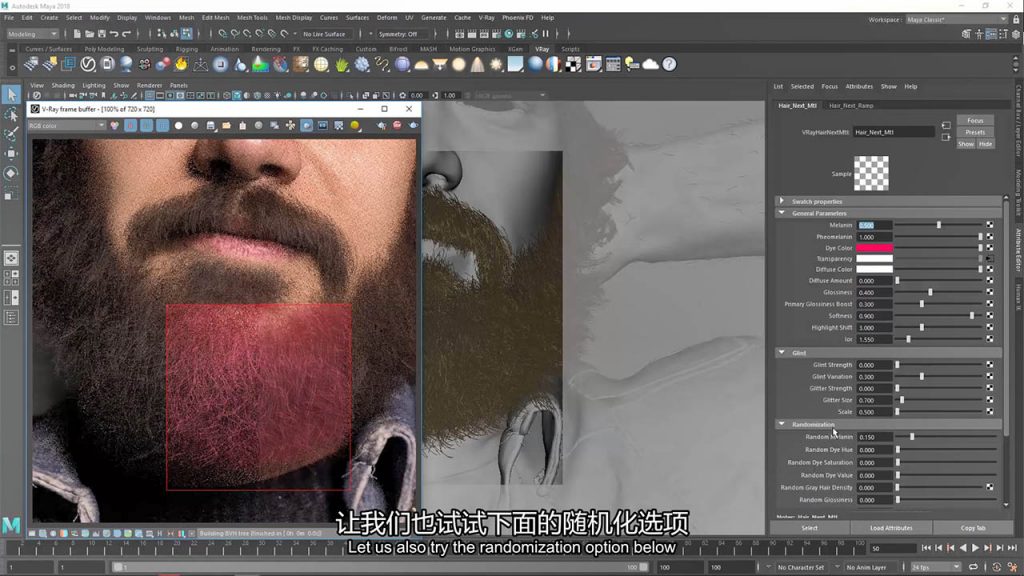The height and width of the screenshot is (576, 1024).
Task: Click the Select button at panel bottom
Action: click(x=809, y=528)
